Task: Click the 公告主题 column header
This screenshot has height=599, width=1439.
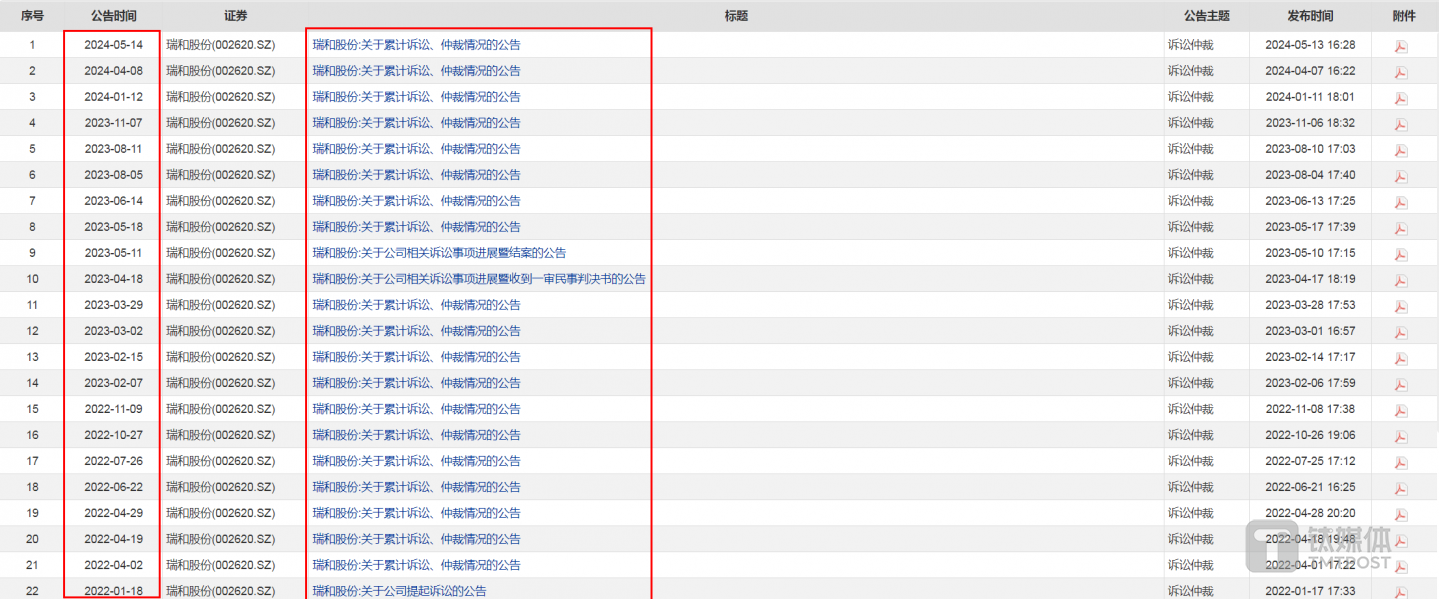Action: click(1207, 16)
